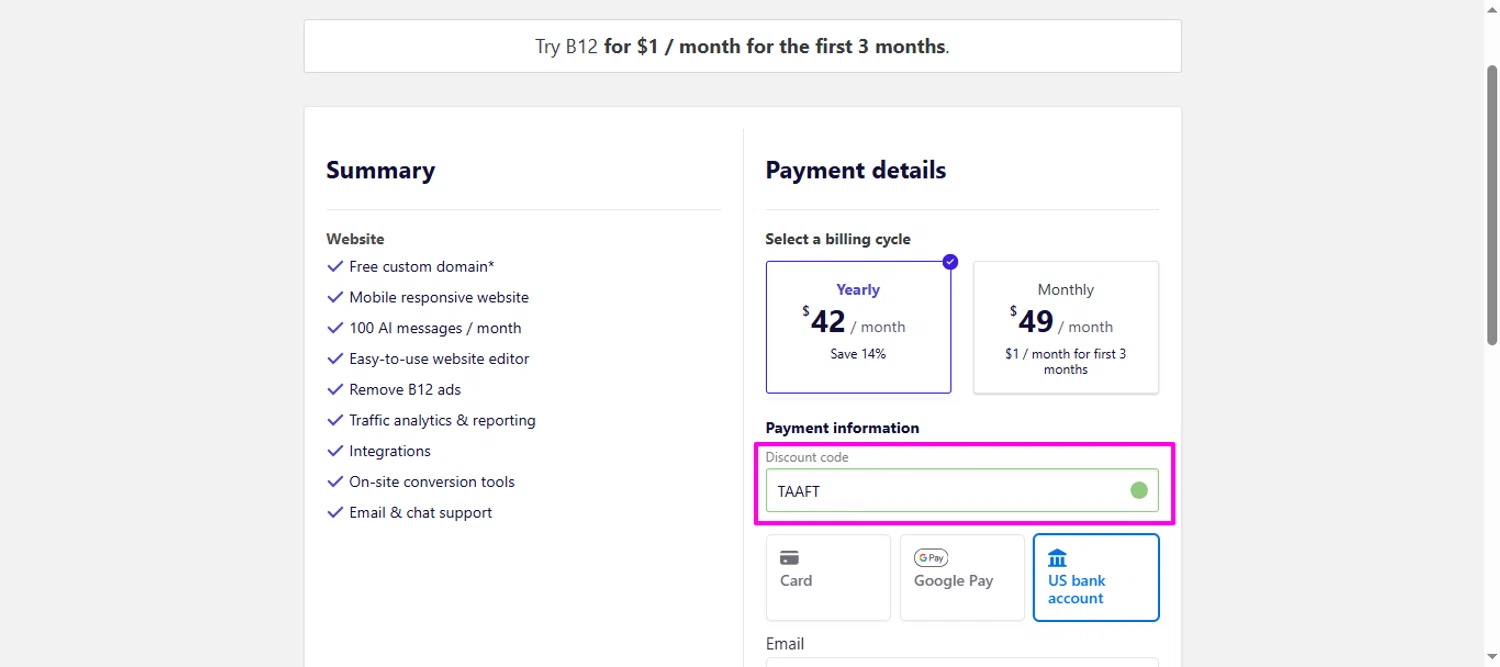Choose the US bank account payment method
The height and width of the screenshot is (667, 1500).
pos(1096,577)
